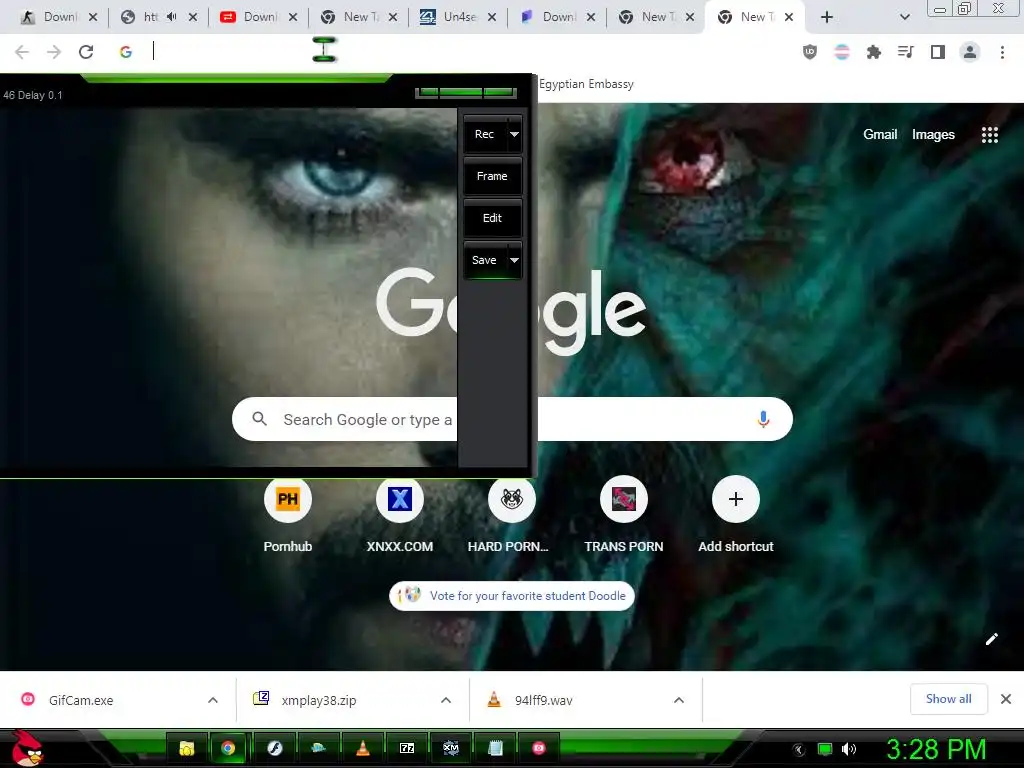1024x768 pixels.
Task: Open the XMPlay taskbar icon
Action: click(x=451, y=748)
